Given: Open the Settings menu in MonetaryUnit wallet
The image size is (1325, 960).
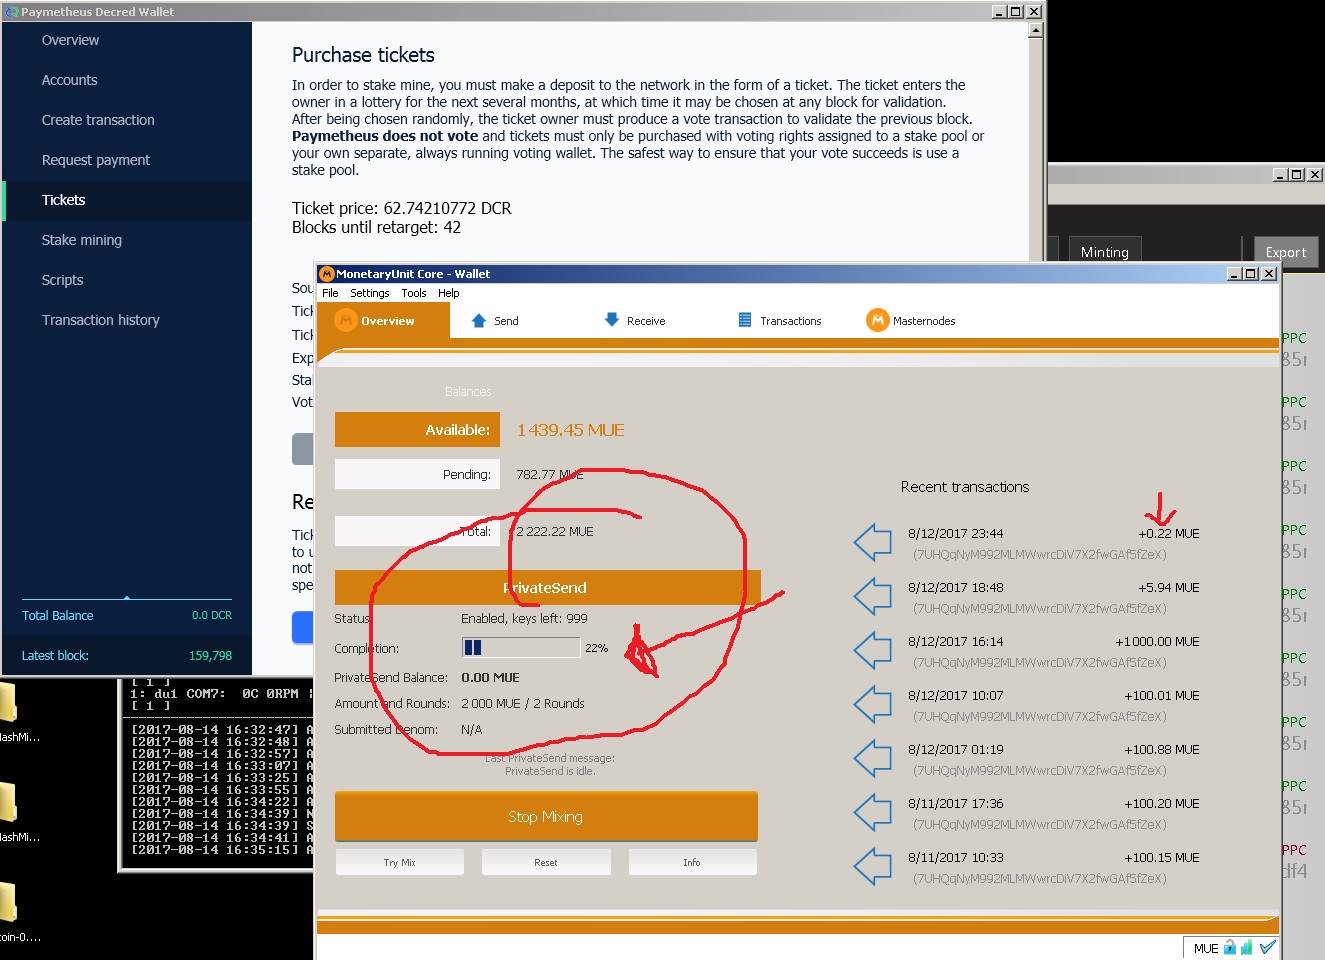Looking at the screenshot, I should click(x=370, y=293).
